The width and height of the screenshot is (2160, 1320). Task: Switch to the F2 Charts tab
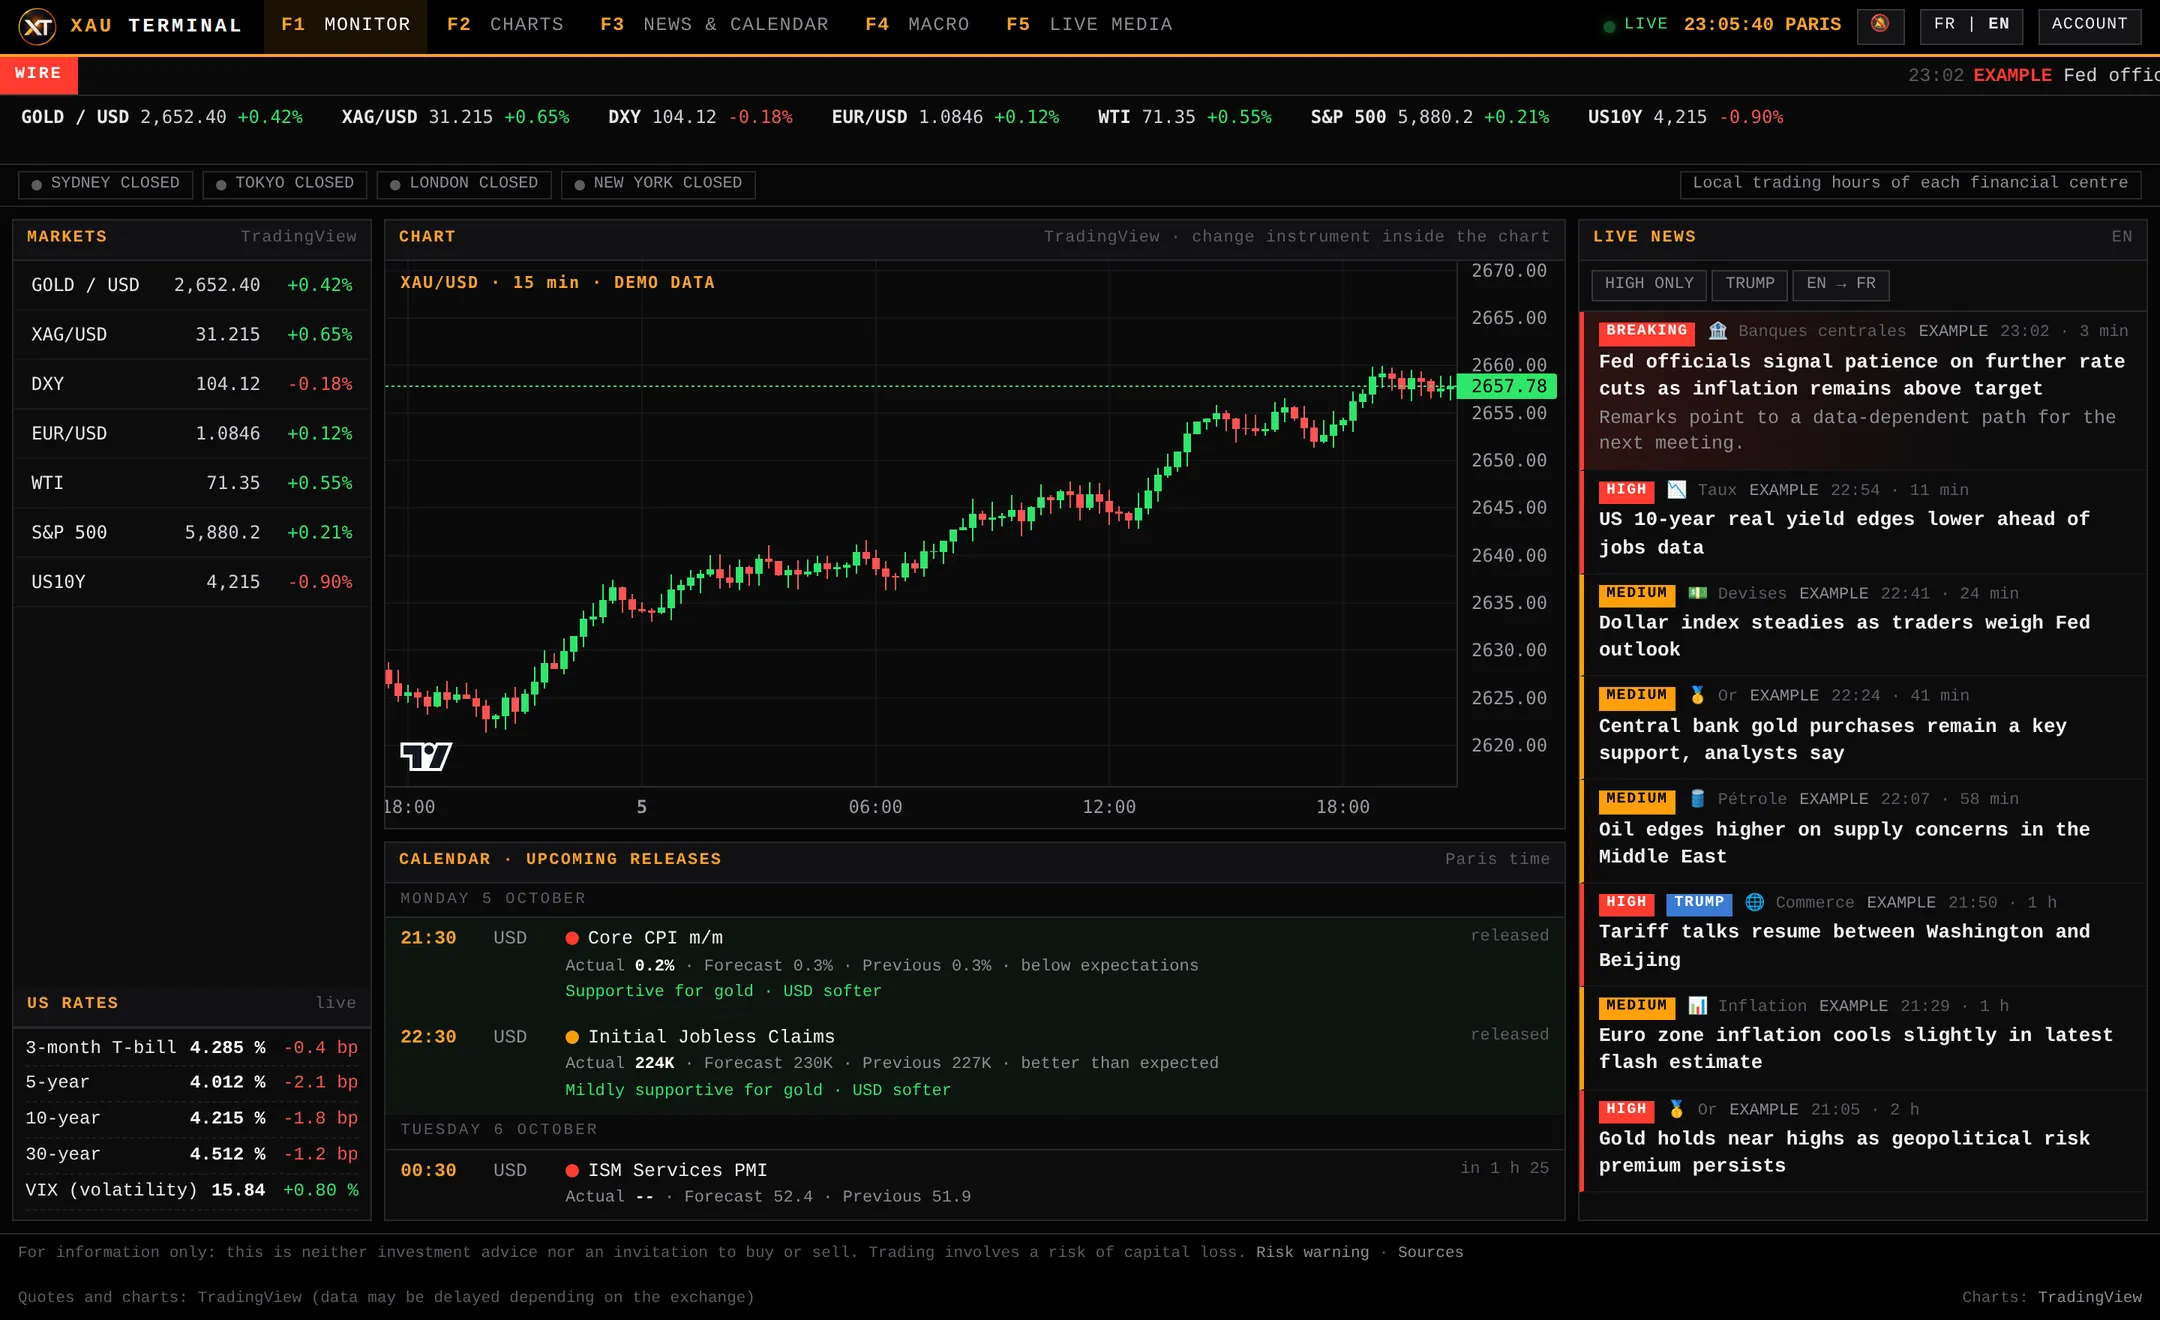(505, 25)
